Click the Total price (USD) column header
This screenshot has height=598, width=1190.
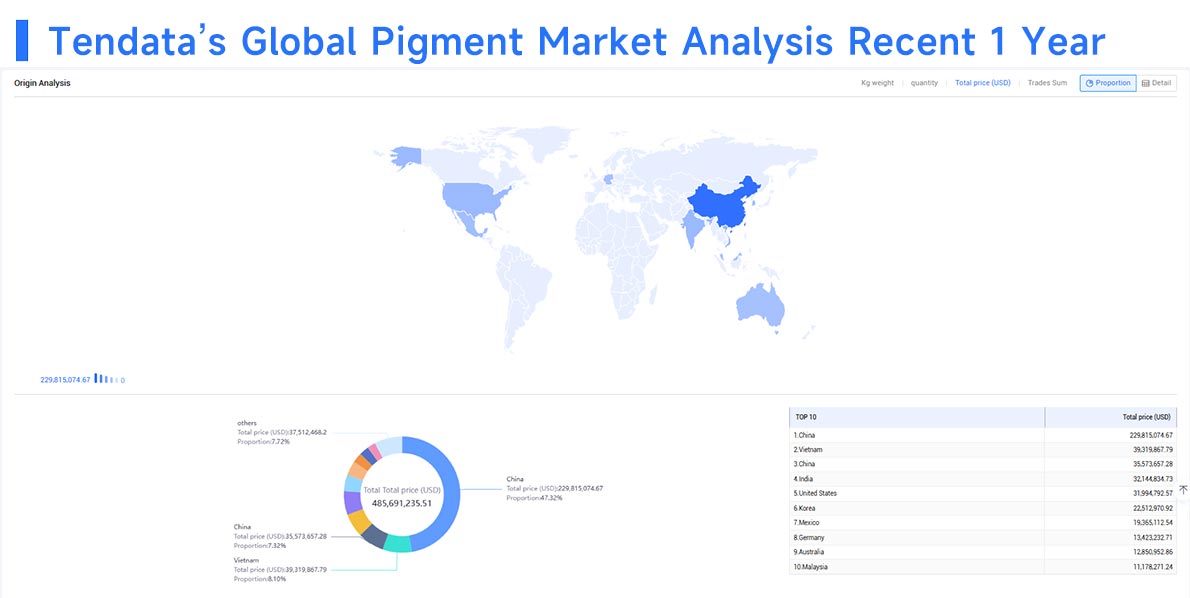click(1110, 417)
